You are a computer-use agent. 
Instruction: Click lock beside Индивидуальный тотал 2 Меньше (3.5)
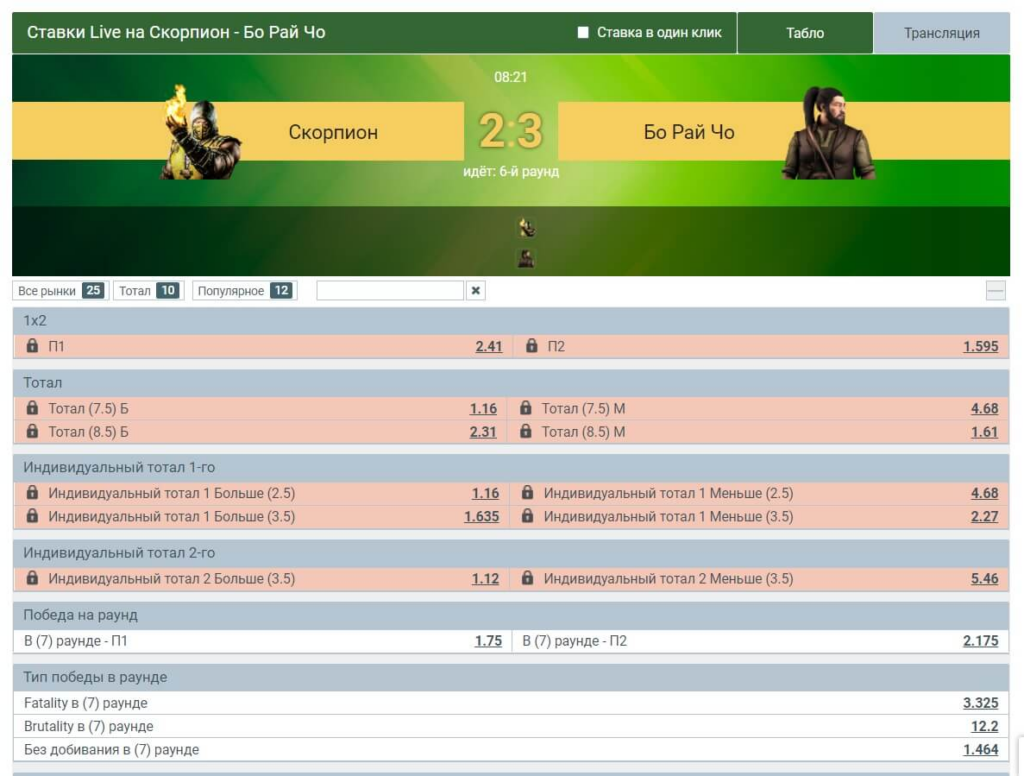click(x=528, y=578)
